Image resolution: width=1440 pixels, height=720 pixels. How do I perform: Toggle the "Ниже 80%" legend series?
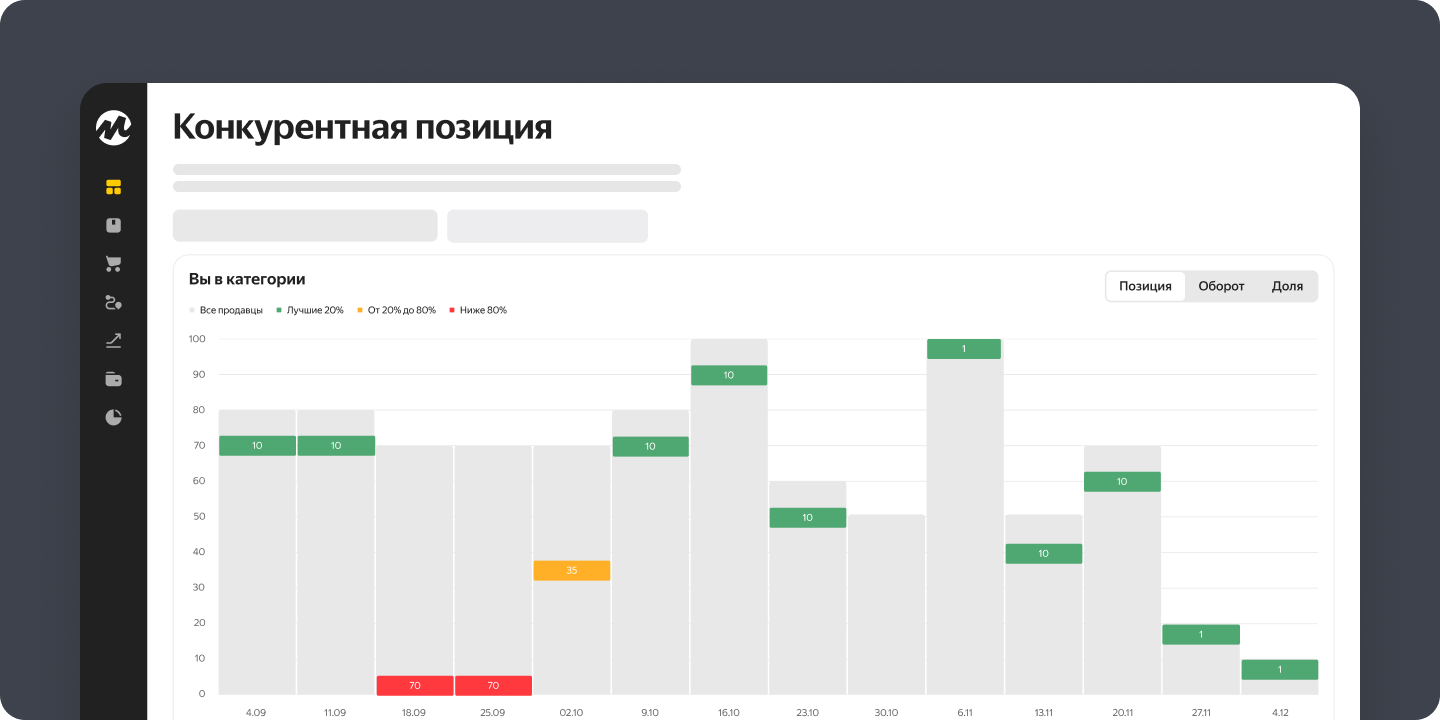tap(478, 310)
